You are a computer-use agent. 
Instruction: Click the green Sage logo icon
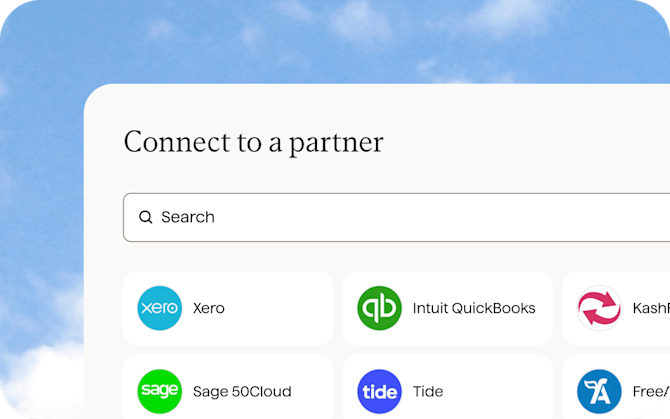coord(159,391)
